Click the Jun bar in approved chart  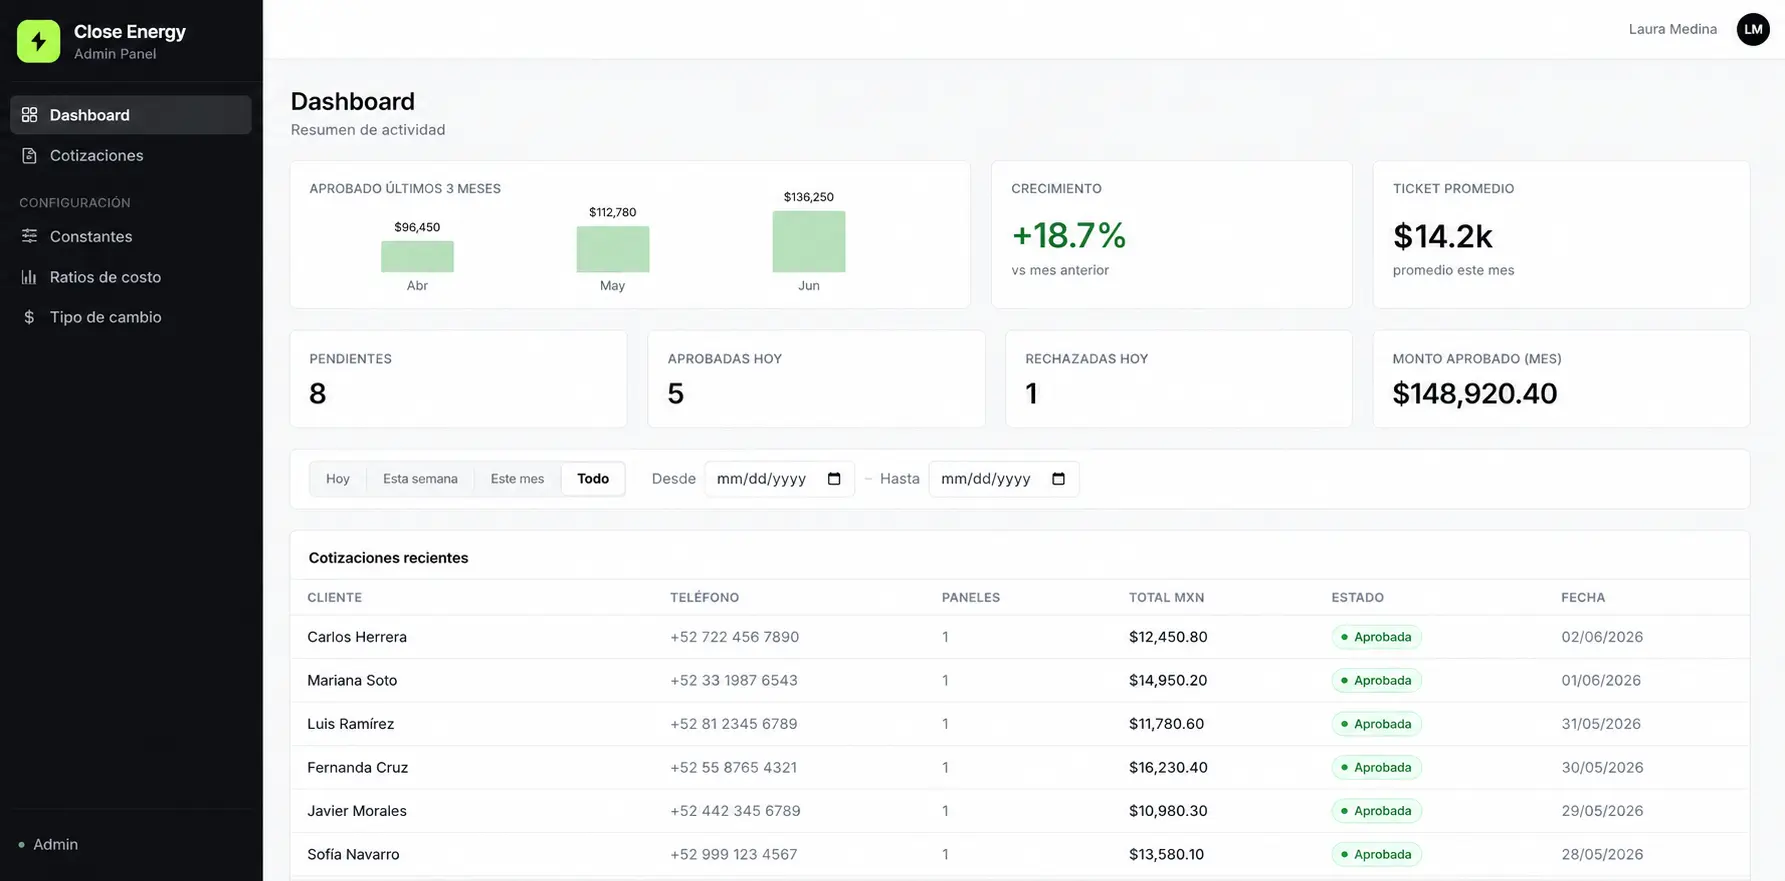(809, 241)
